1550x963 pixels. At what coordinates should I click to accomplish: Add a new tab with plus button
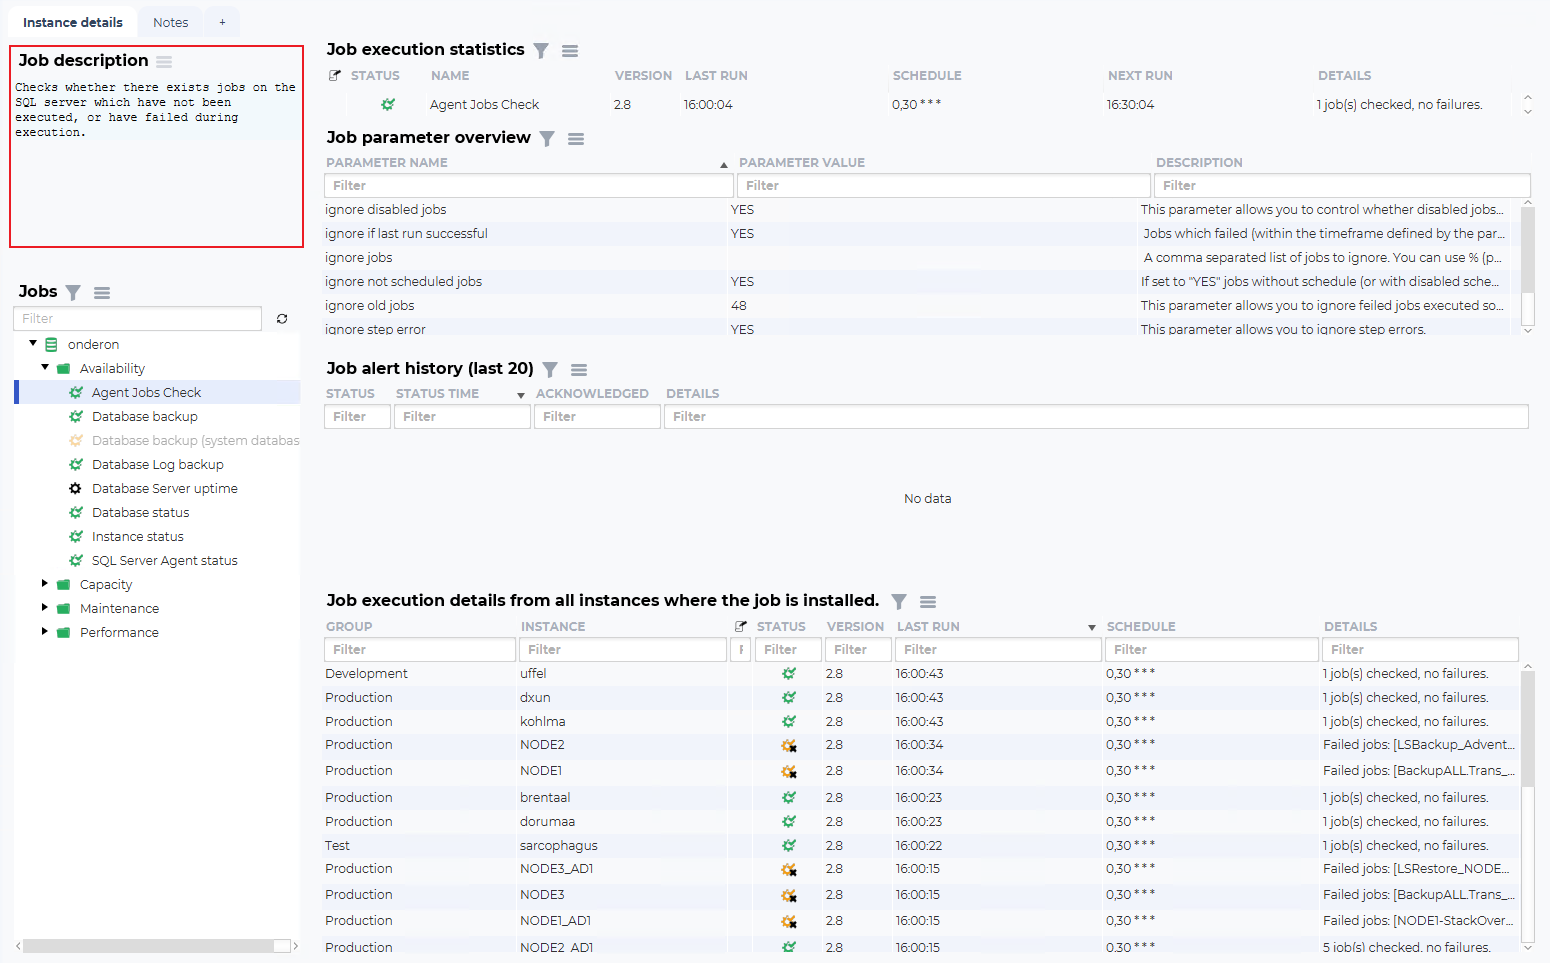pyautogui.click(x=222, y=22)
